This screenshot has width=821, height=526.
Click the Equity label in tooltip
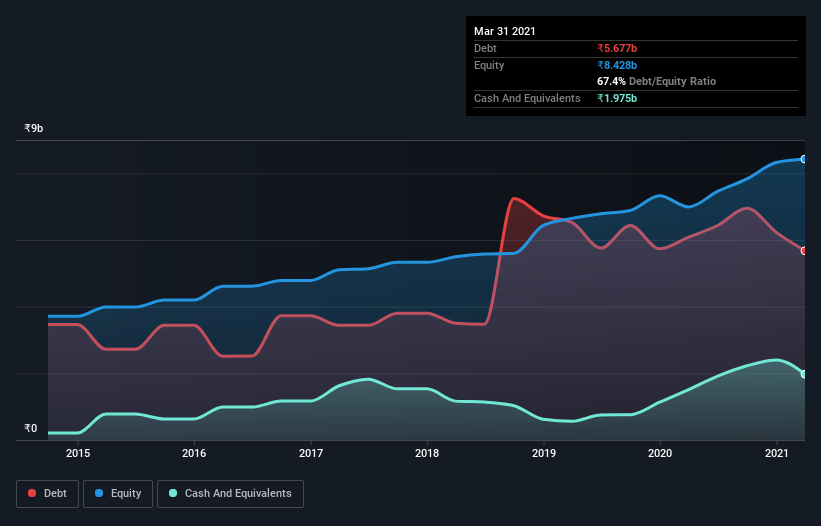point(489,65)
